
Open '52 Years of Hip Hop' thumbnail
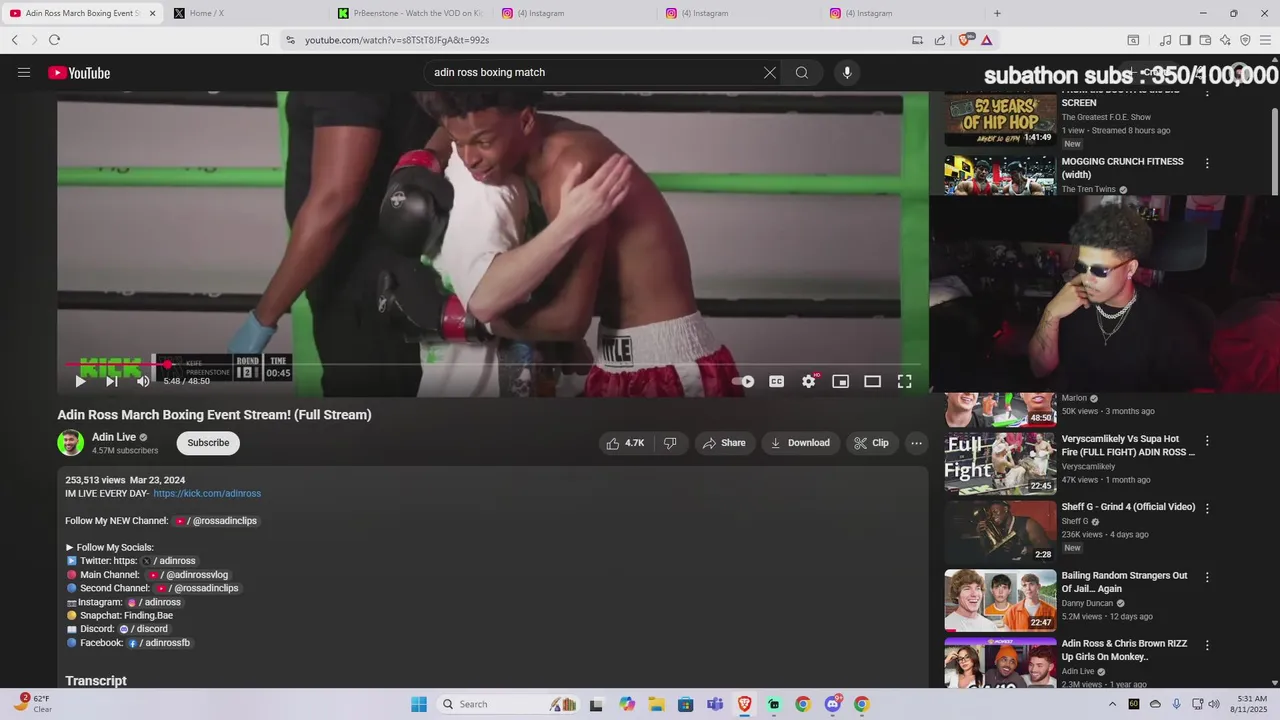[x=1000, y=118]
